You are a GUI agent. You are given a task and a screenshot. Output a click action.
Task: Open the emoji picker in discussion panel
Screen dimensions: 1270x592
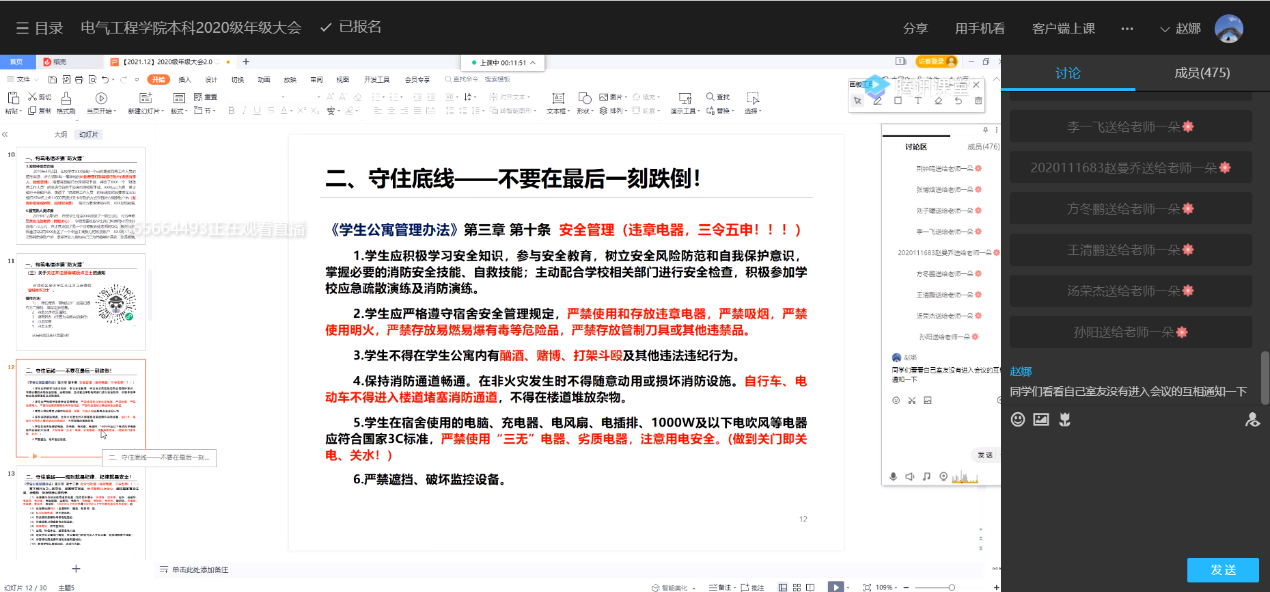(1018, 419)
